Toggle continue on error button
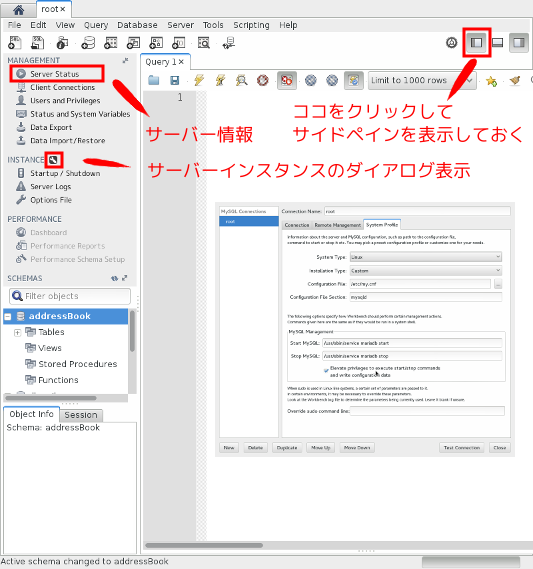This screenshot has width=533, height=569. [287, 80]
